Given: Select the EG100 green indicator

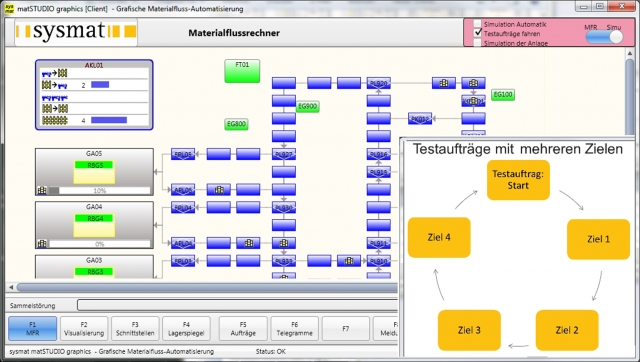Looking at the screenshot, I should (503, 95).
